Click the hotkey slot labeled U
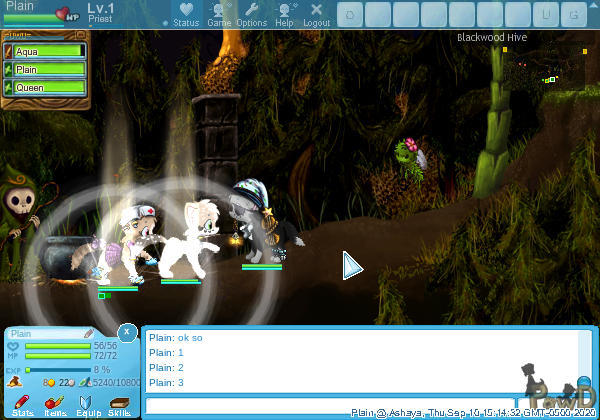600x420 pixels. click(x=546, y=14)
